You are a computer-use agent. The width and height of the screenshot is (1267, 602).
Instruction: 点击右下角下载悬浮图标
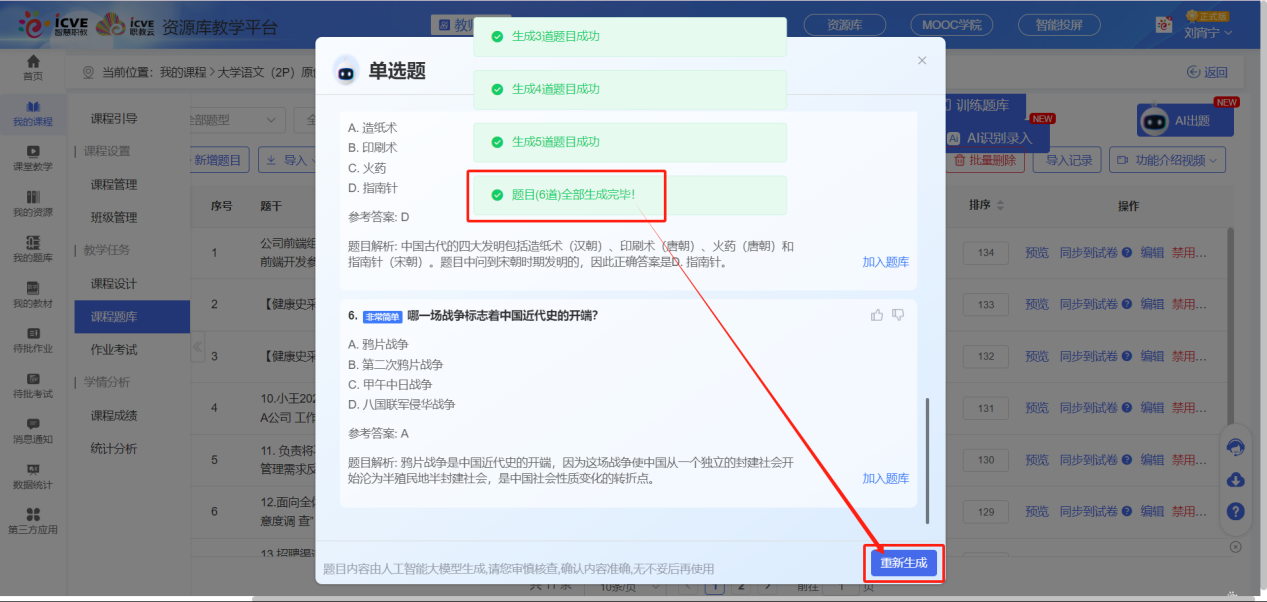pos(1235,480)
